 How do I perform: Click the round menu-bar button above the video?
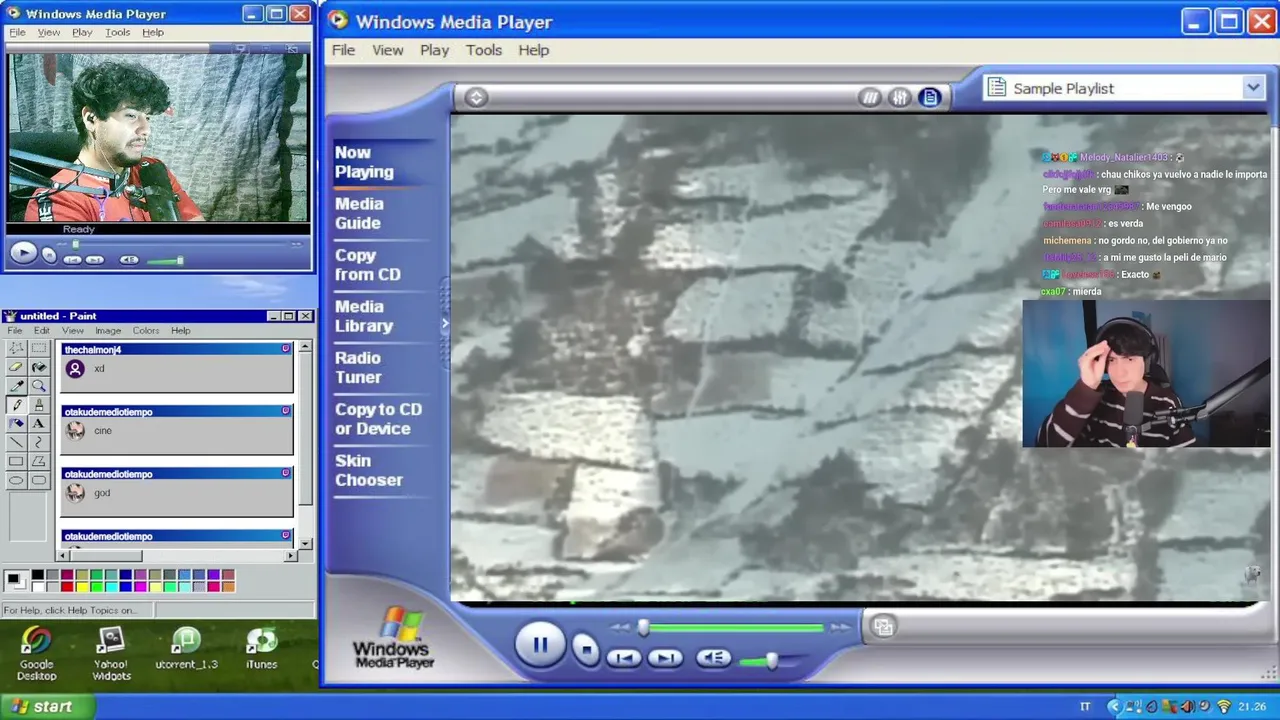tap(476, 97)
